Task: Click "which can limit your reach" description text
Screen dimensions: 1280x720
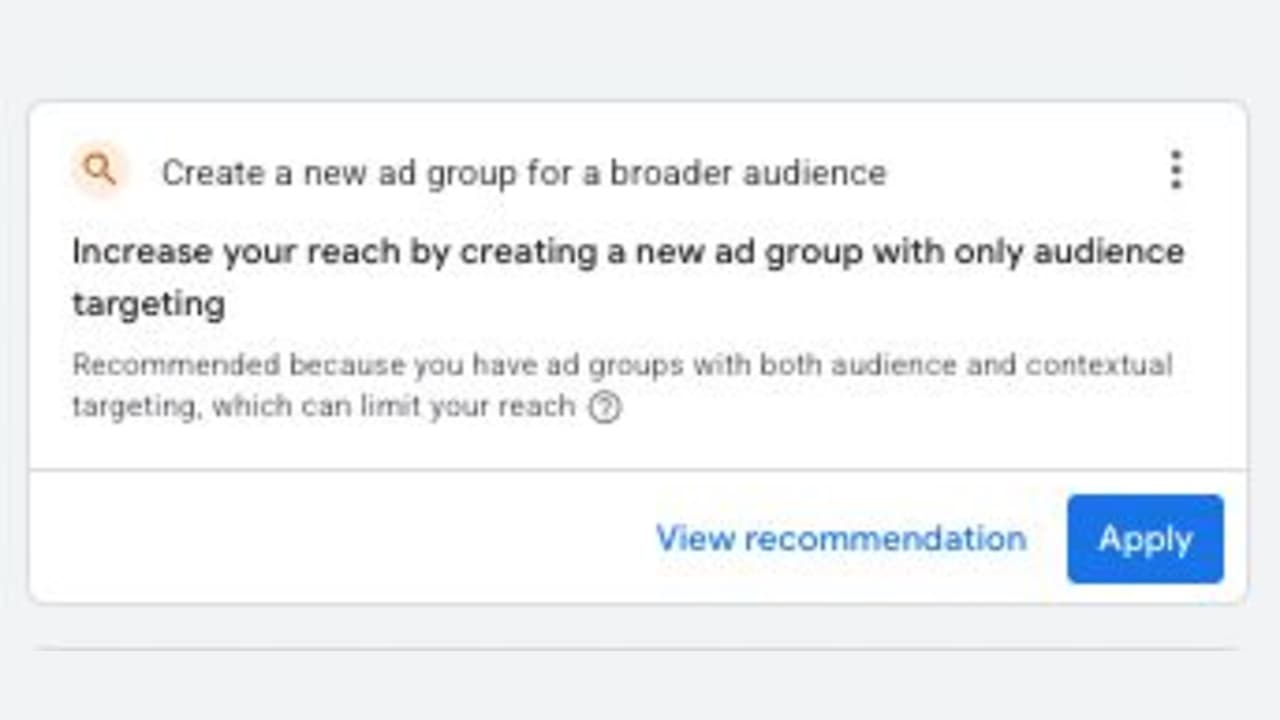Action: click(x=394, y=407)
